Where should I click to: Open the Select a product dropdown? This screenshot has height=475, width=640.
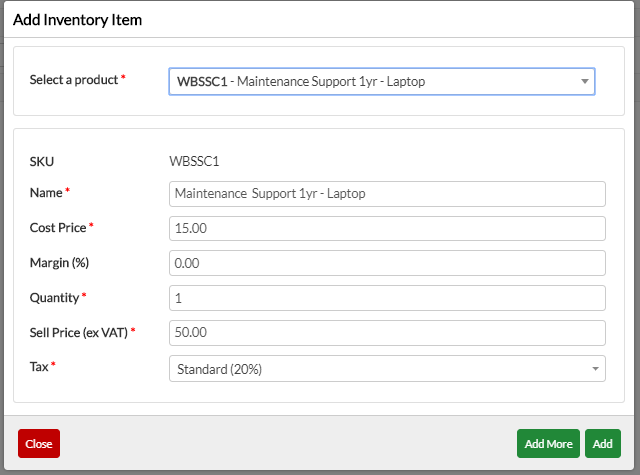[382, 82]
